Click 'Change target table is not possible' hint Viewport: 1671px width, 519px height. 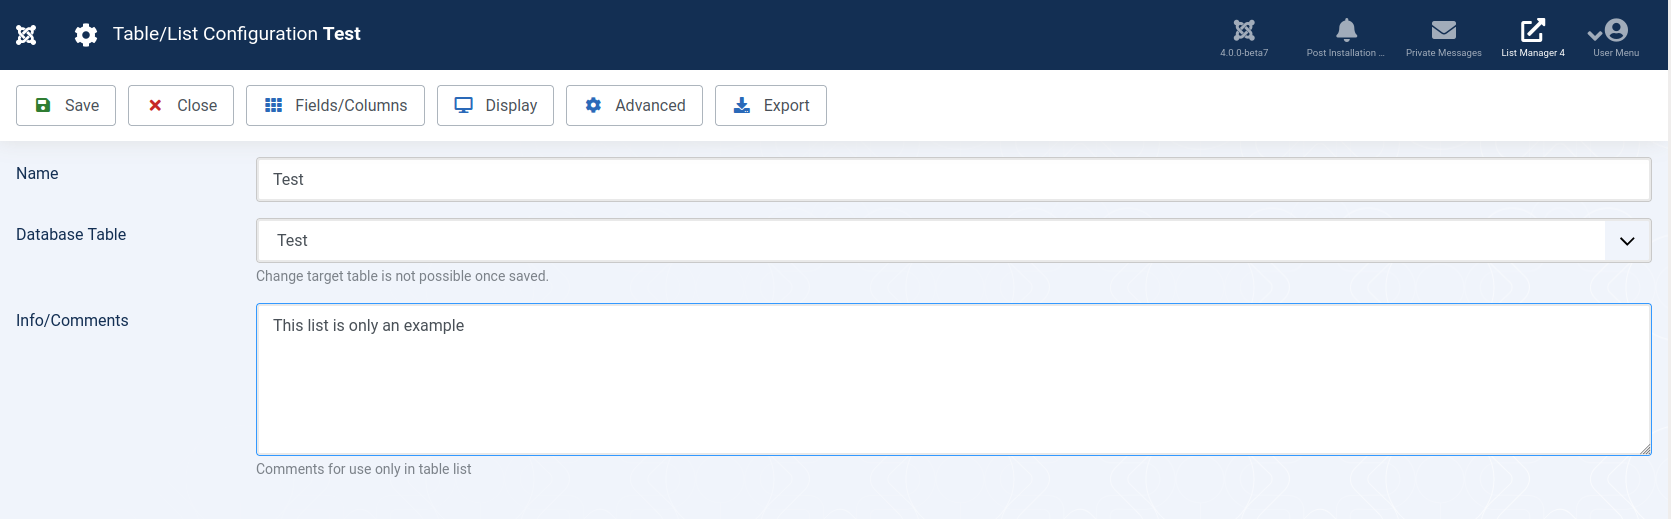[x=402, y=276]
